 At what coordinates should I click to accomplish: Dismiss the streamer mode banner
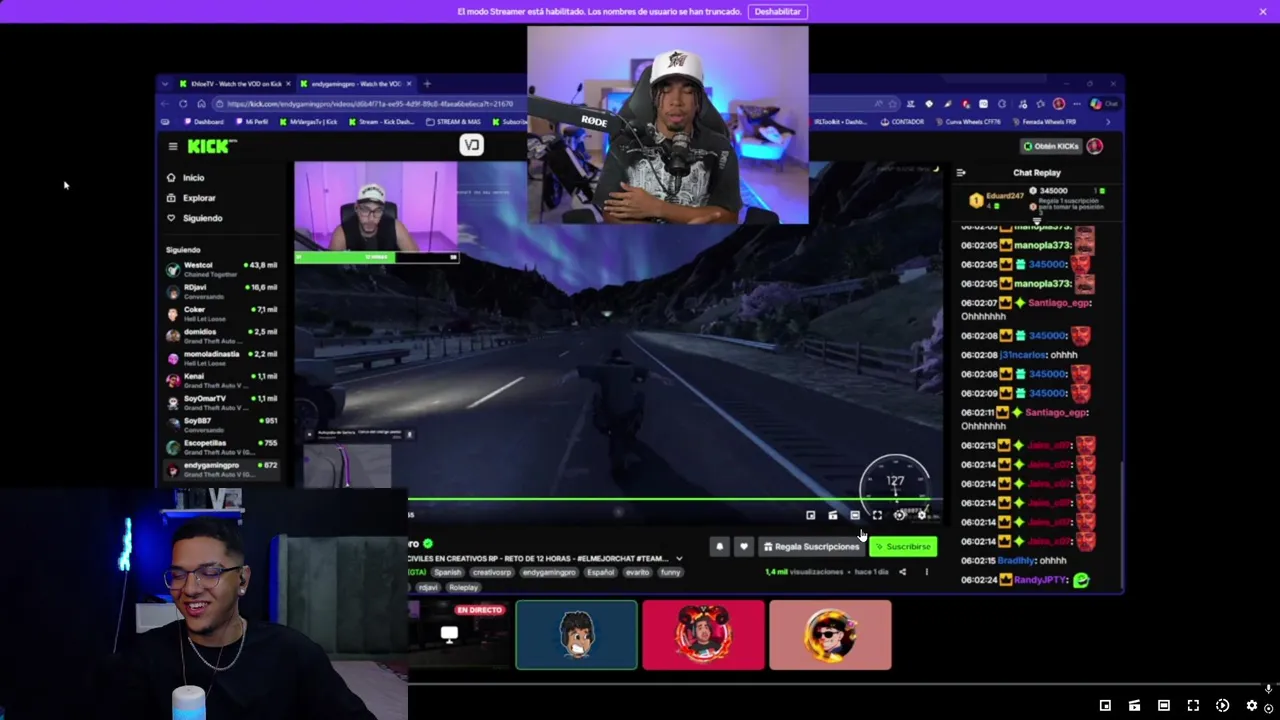click(1263, 11)
